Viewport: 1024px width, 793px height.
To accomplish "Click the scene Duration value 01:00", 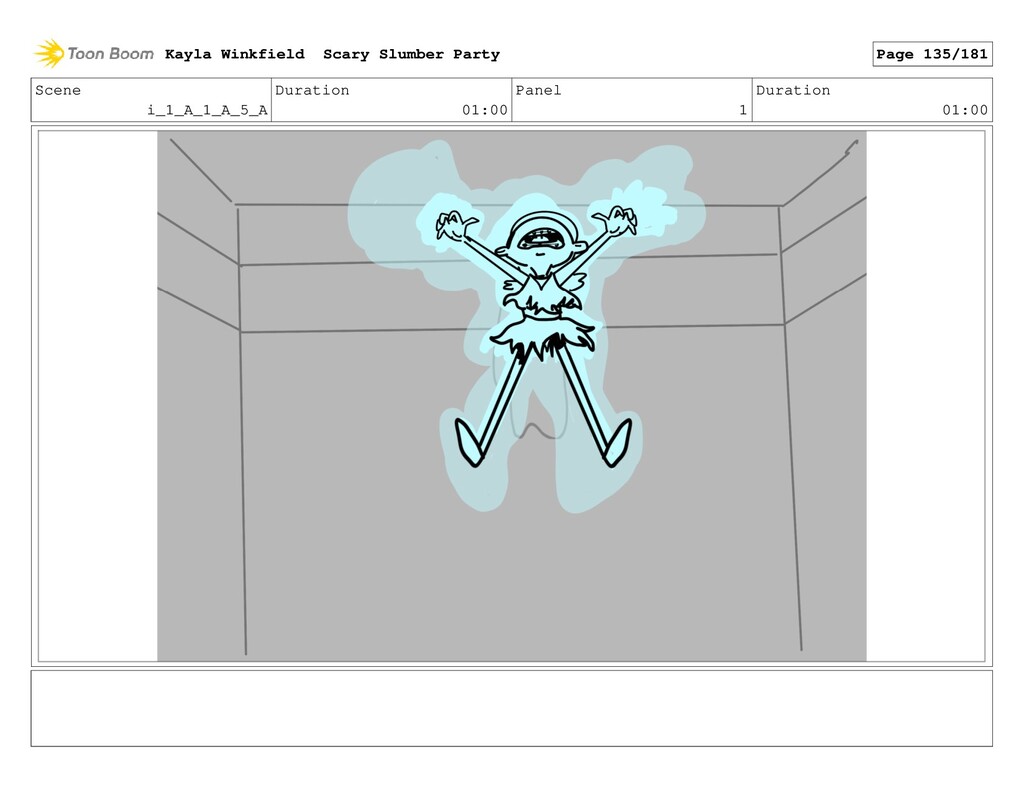I will pyautogui.click(x=485, y=110).
